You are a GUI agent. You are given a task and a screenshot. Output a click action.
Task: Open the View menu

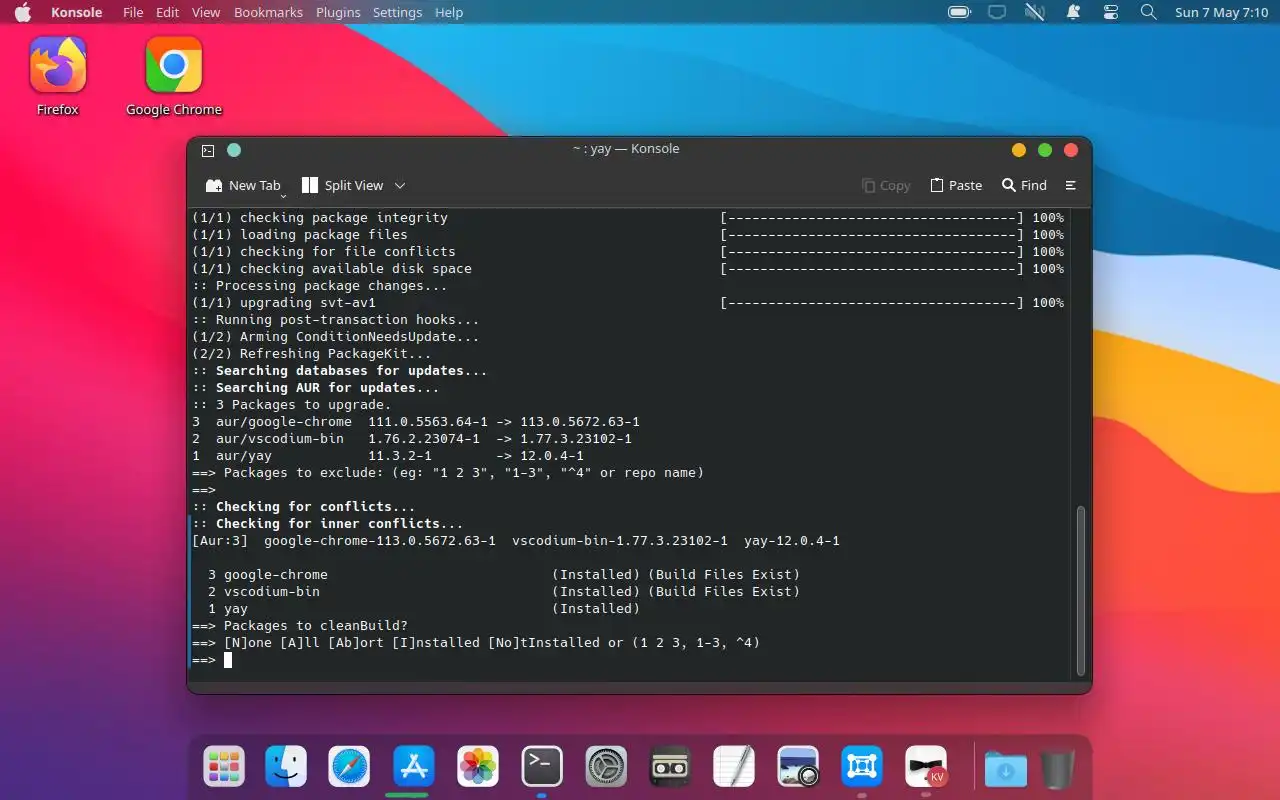point(206,12)
